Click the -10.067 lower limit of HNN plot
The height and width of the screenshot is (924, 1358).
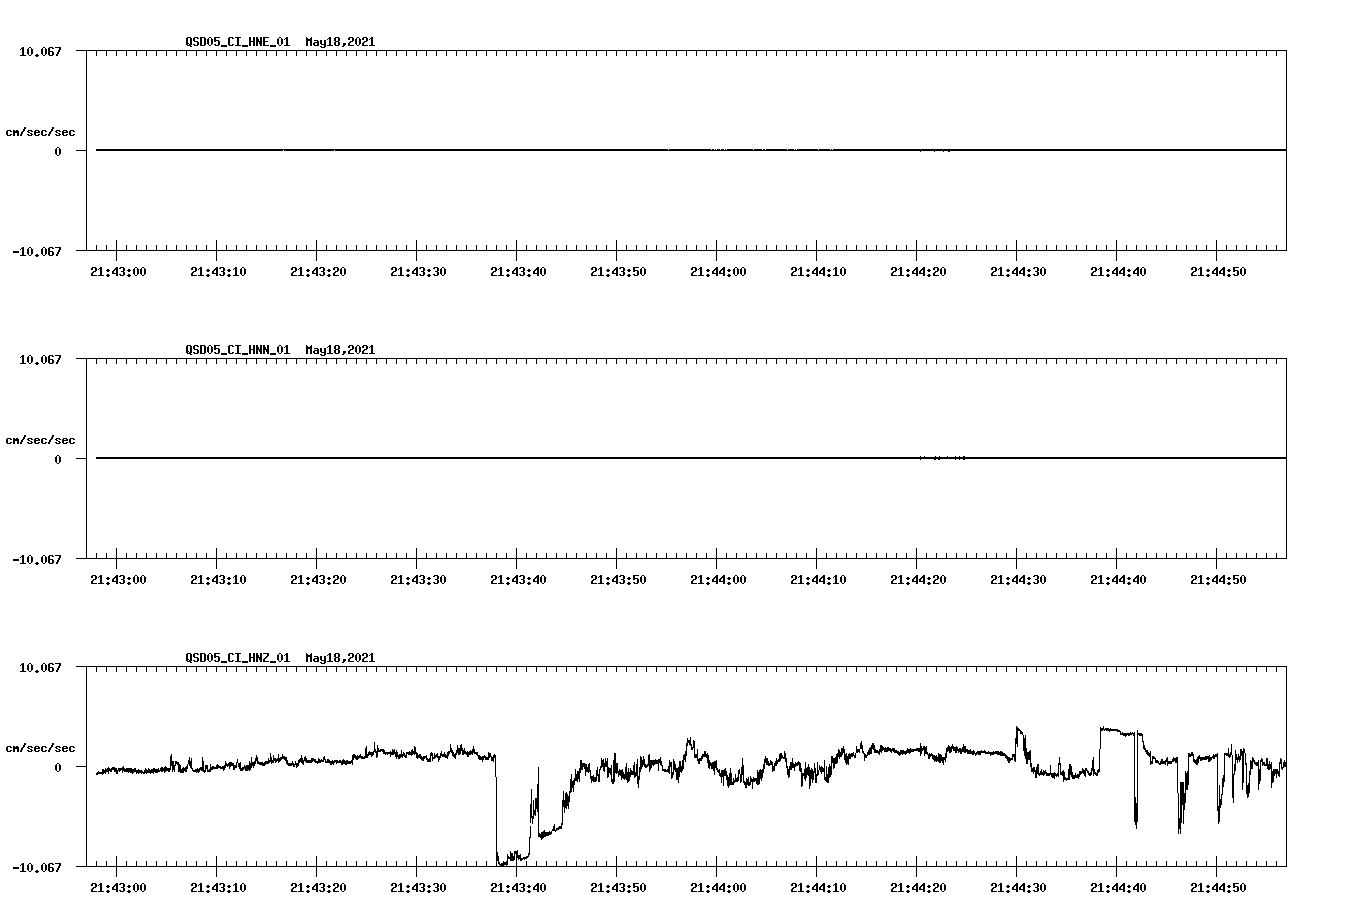(37, 560)
